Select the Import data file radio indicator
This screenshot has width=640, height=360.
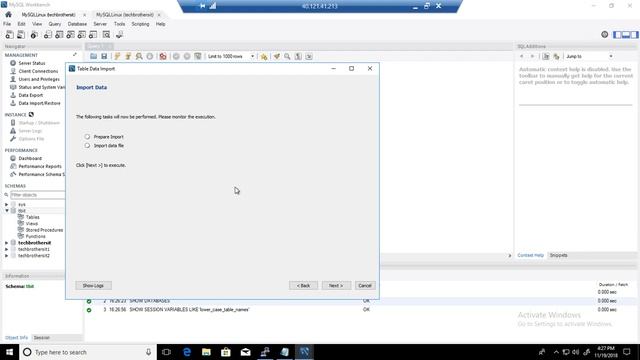click(x=87, y=146)
